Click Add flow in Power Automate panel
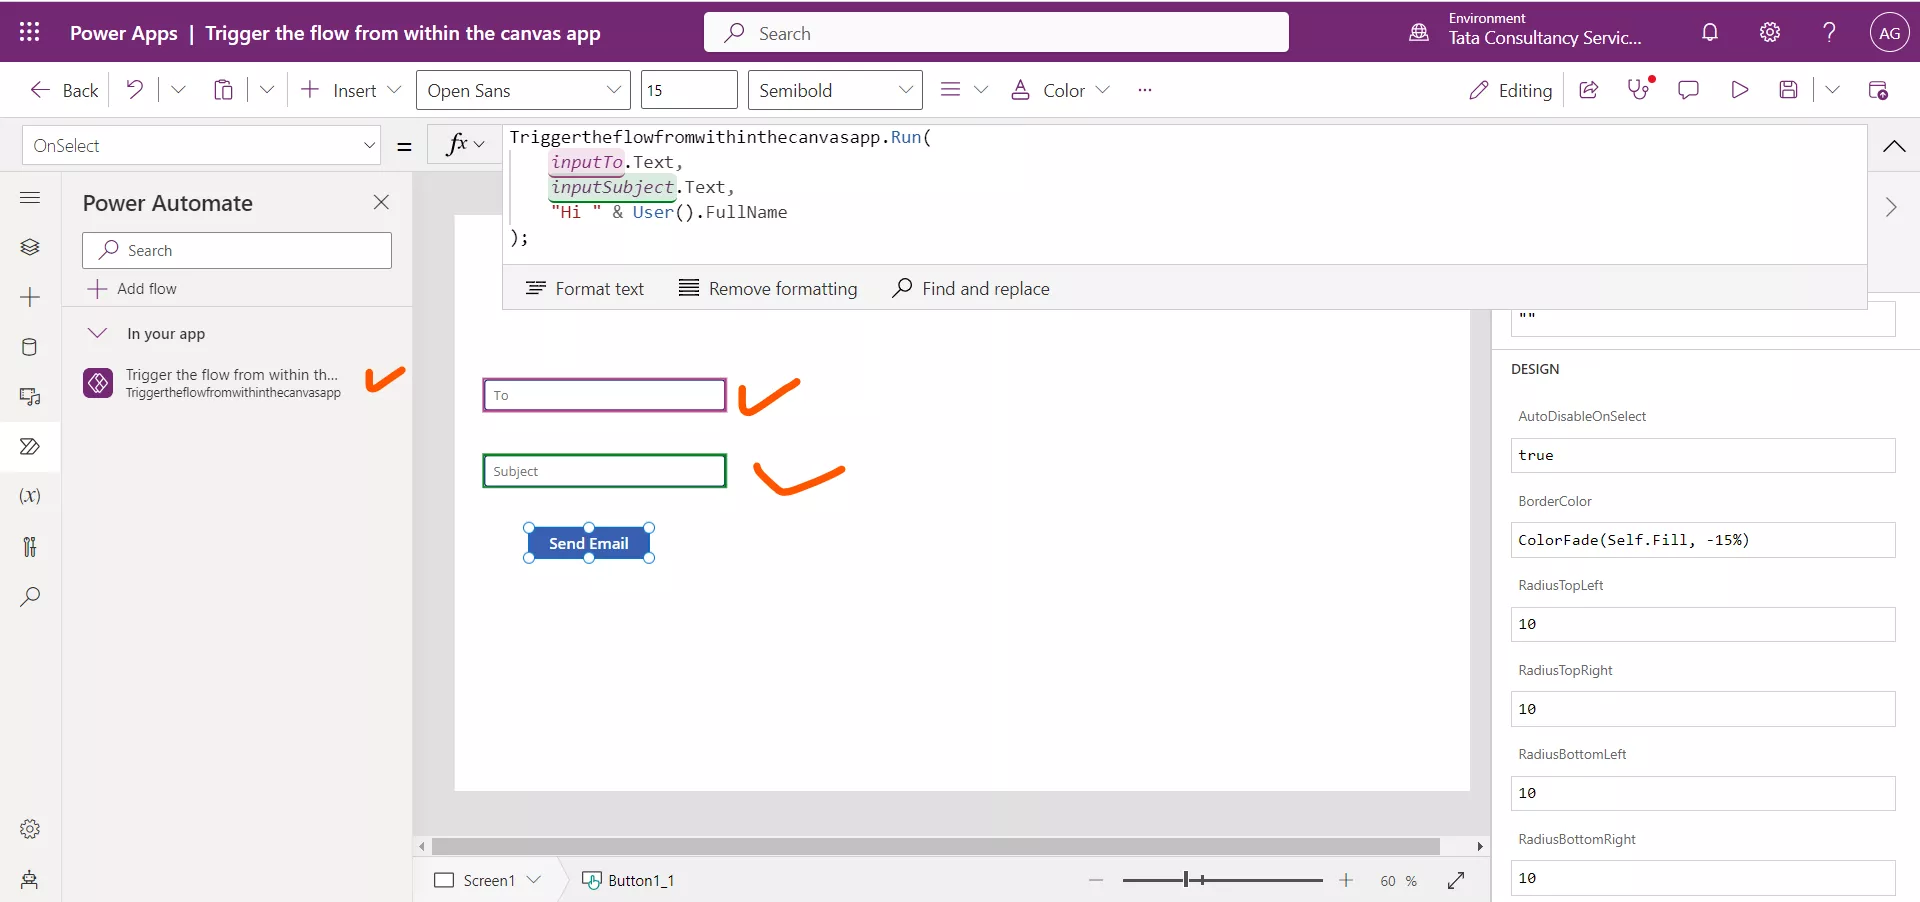1920x902 pixels. pyautogui.click(x=145, y=289)
